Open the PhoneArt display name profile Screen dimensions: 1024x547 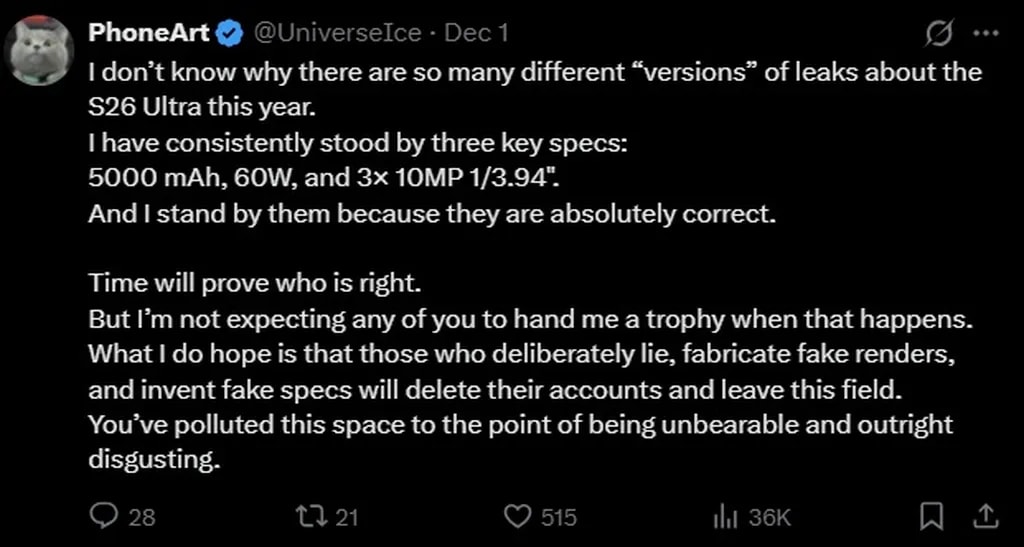(150, 33)
